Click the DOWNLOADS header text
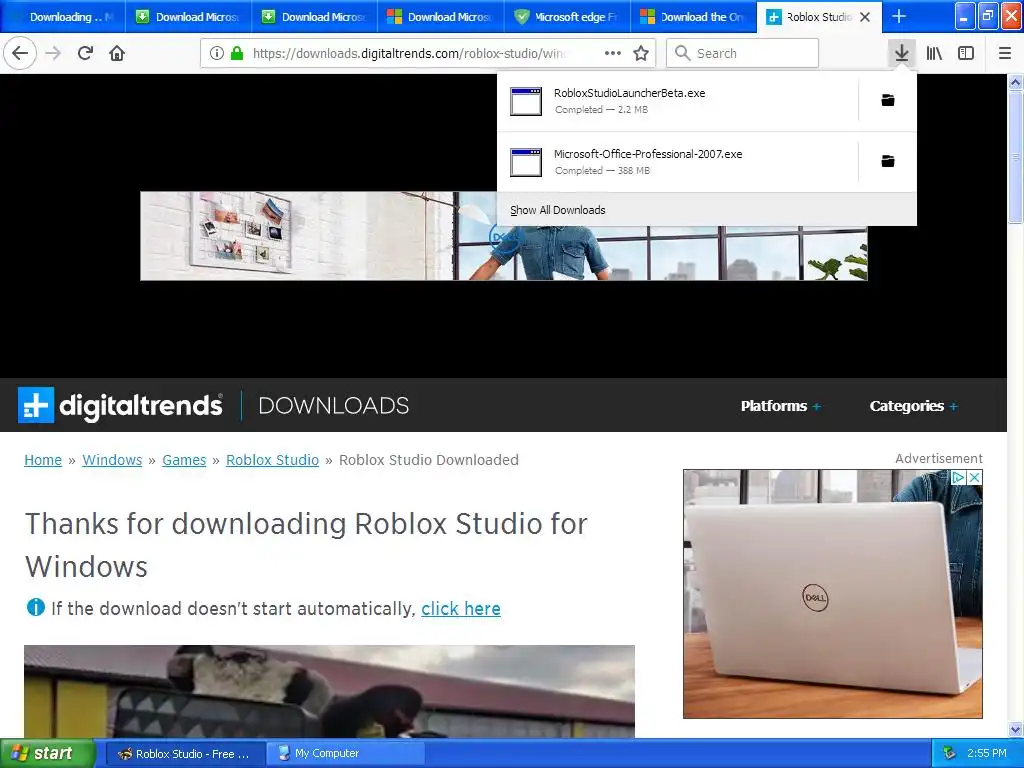1024x768 pixels. [334, 406]
